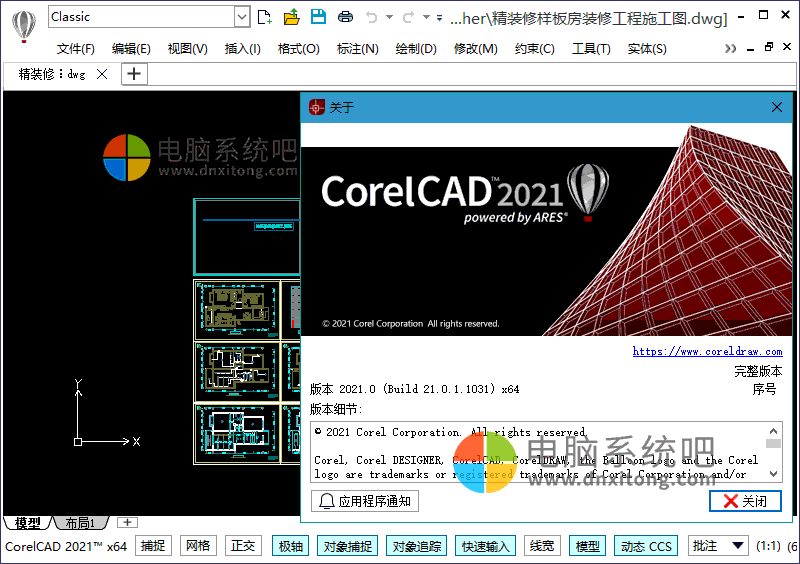Screen dimensions: 800x564
Task: Open the Classic workspace dropdown
Action: [x=242, y=17]
